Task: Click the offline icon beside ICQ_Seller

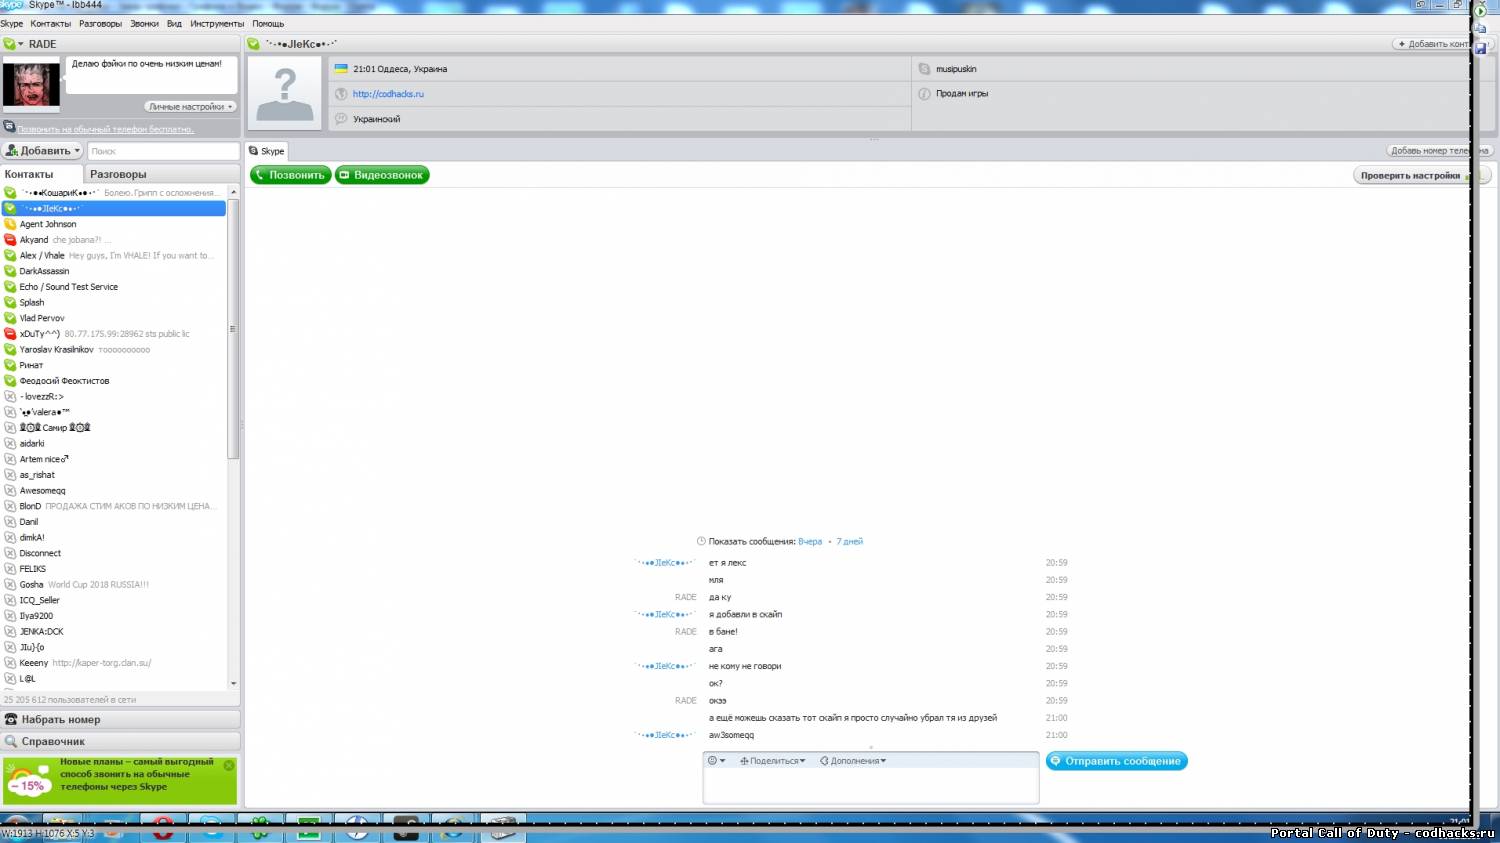Action: tap(10, 600)
